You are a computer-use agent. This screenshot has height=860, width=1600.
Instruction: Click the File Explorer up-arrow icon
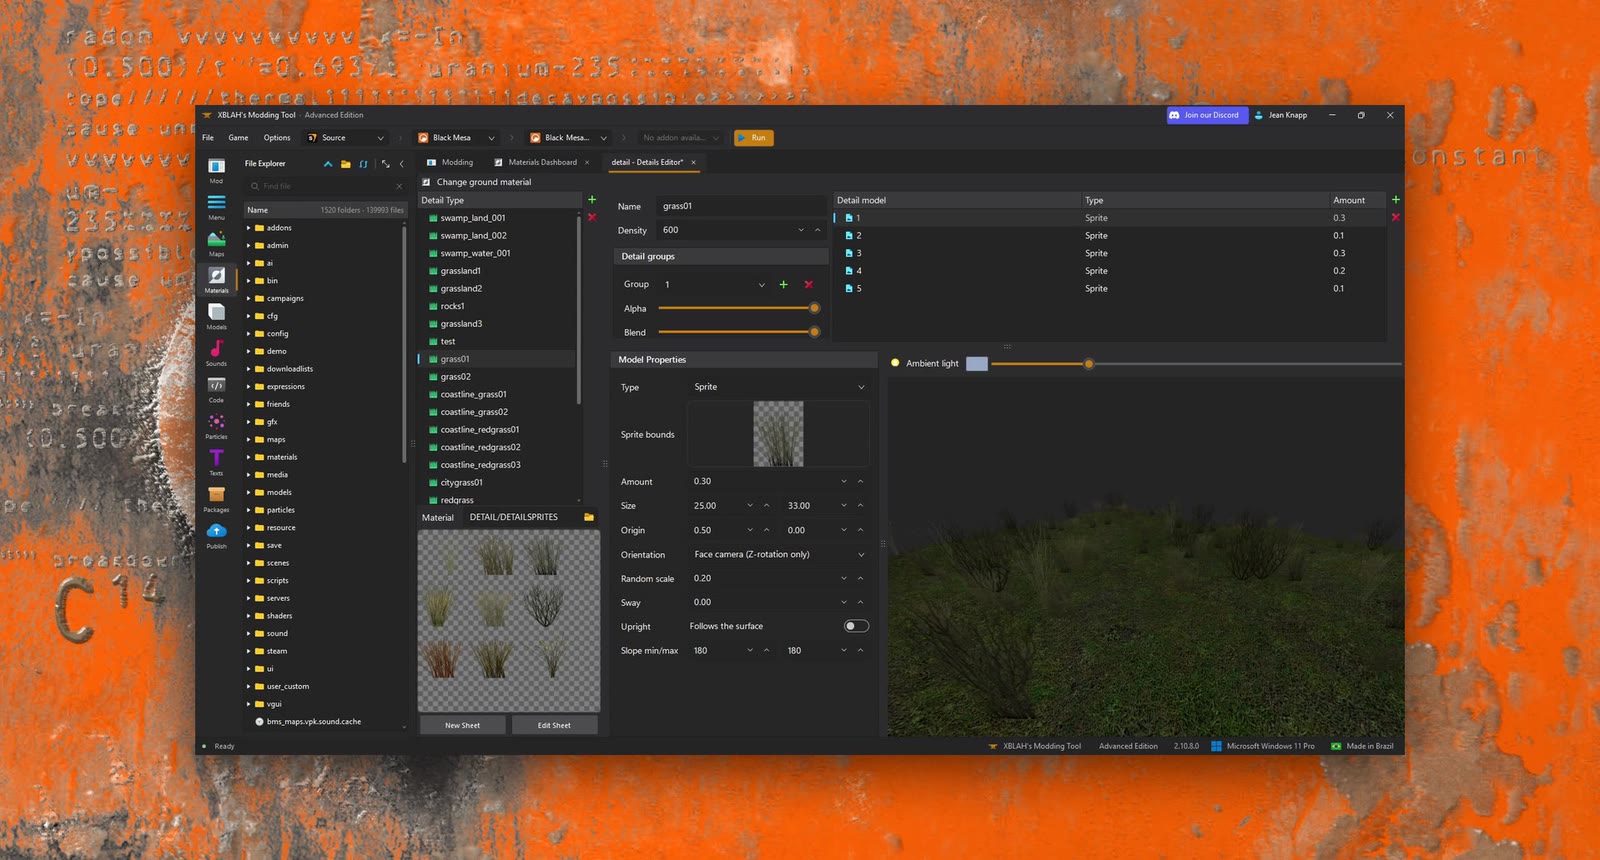tap(328, 164)
